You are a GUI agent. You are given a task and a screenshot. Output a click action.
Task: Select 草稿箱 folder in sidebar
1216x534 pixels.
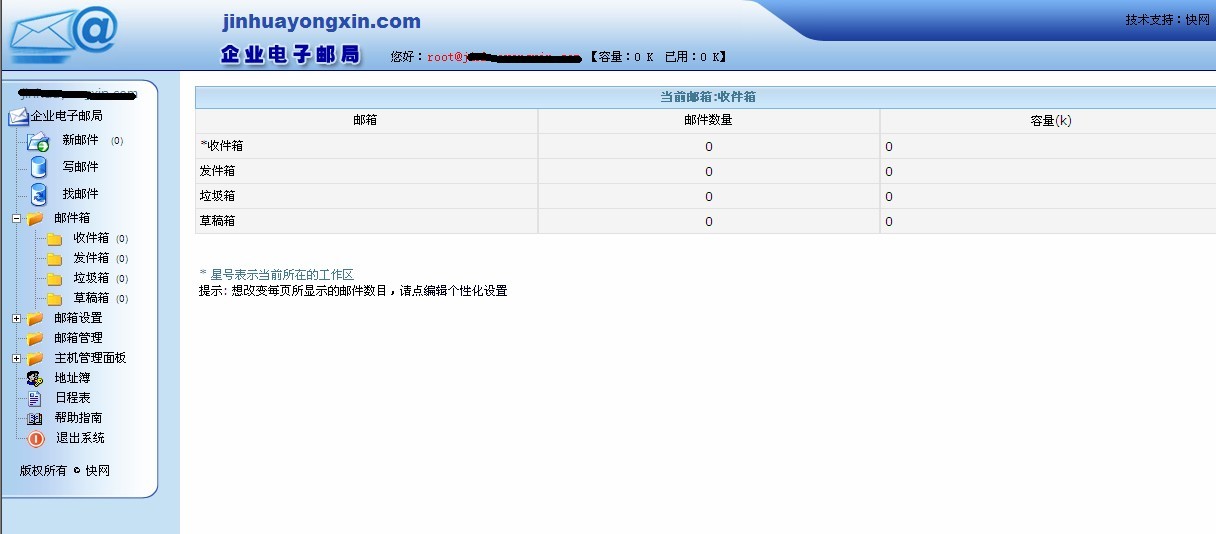click(91, 298)
